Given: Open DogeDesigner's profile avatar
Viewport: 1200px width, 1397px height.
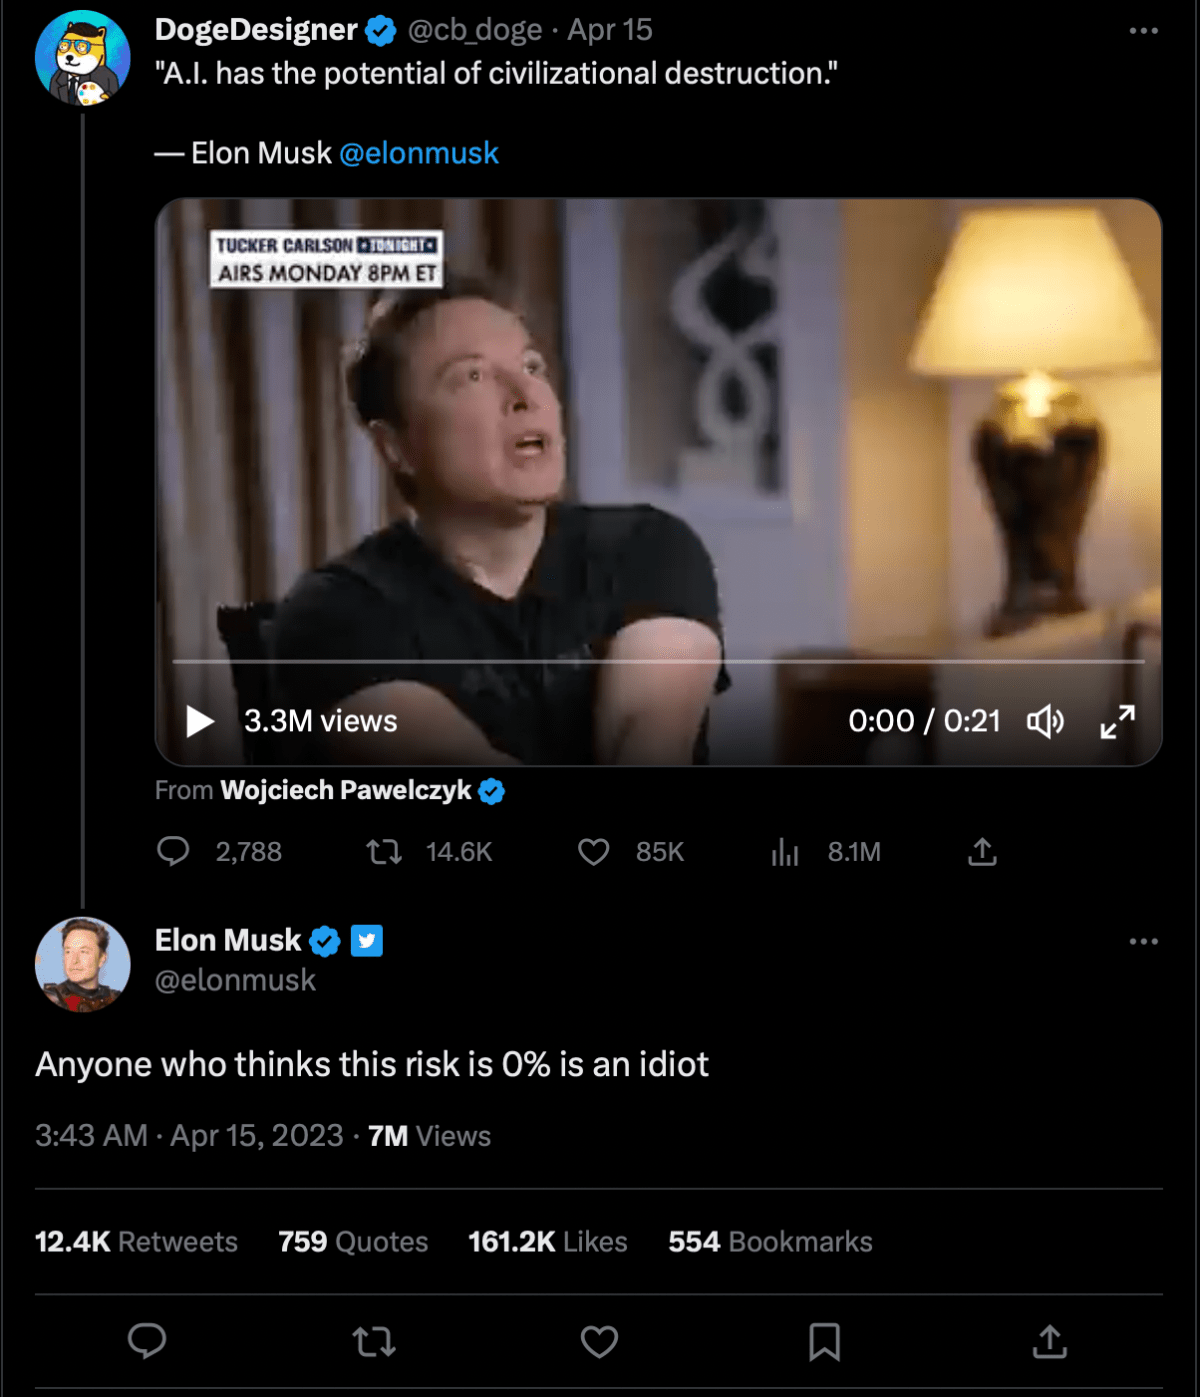Looking at the screenshot, I should (x=83, y=59).
